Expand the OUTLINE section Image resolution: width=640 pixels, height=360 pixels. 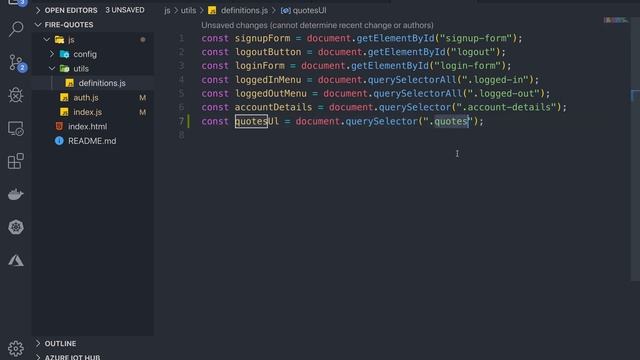click(38, 343)
